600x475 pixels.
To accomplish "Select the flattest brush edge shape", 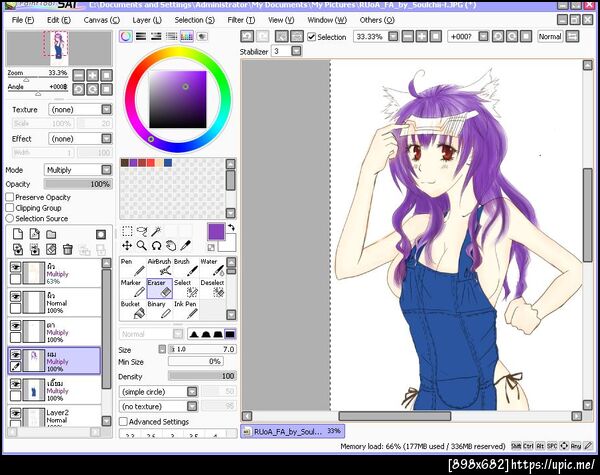I will (x=230, y=334).
